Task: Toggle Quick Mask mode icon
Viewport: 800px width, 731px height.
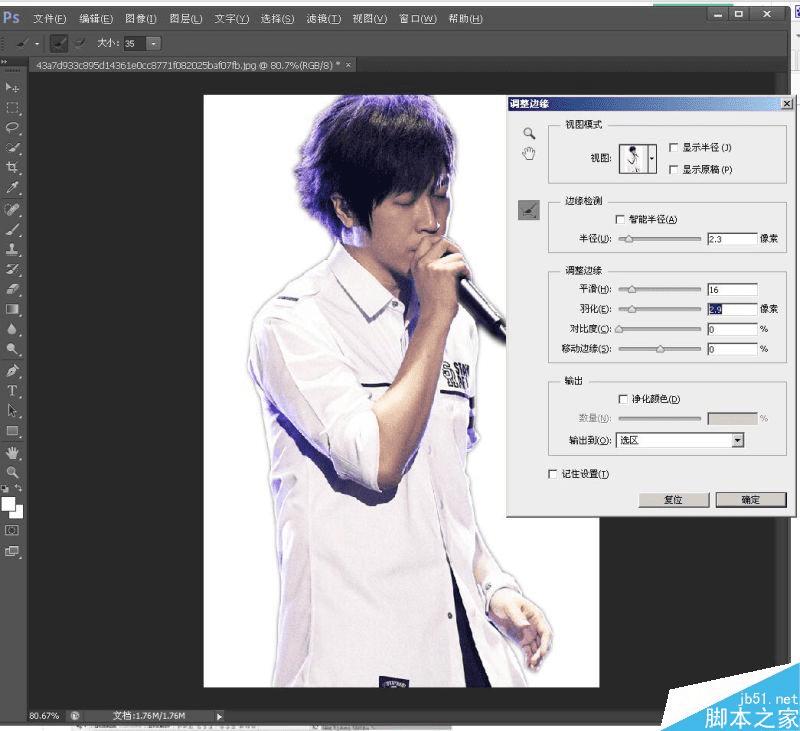Action: click(11, 531)
